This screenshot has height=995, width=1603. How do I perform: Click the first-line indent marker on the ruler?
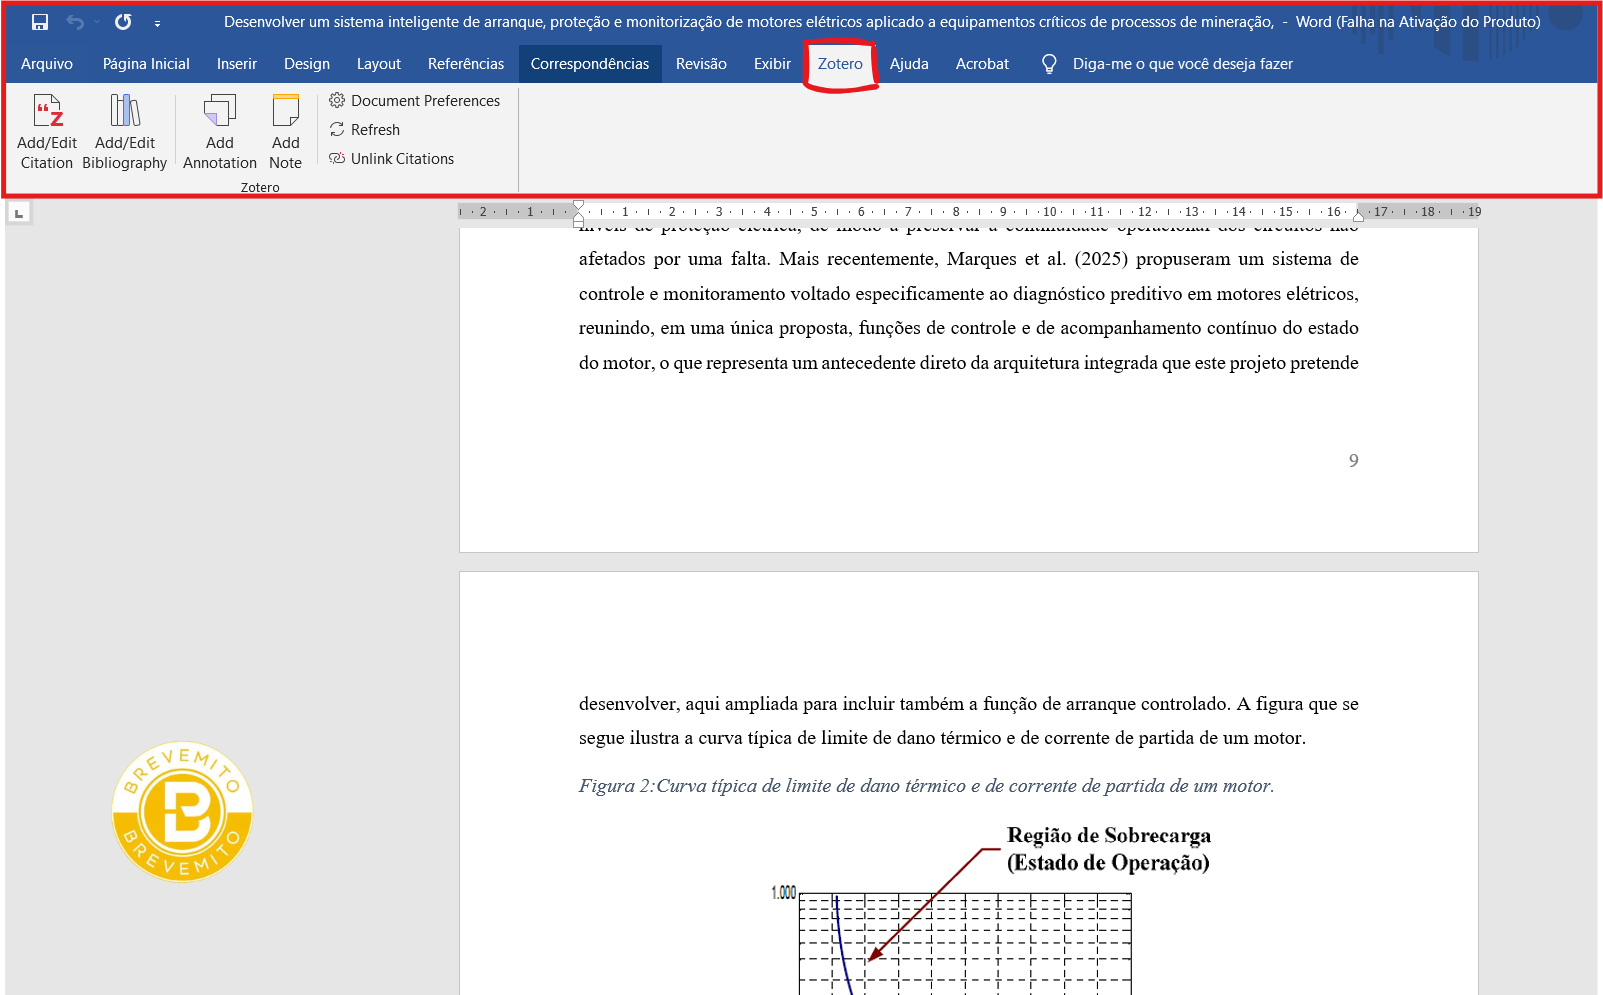pos(579,206)
